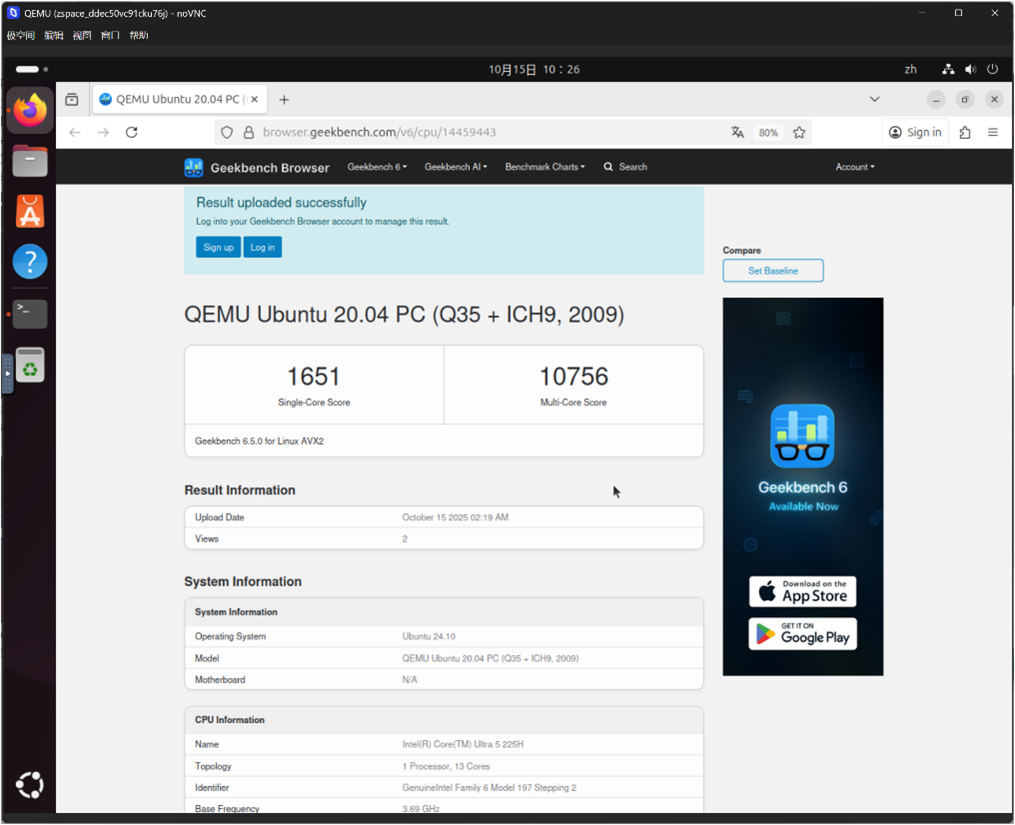Open Terminal from the dock

click(30, 313)
